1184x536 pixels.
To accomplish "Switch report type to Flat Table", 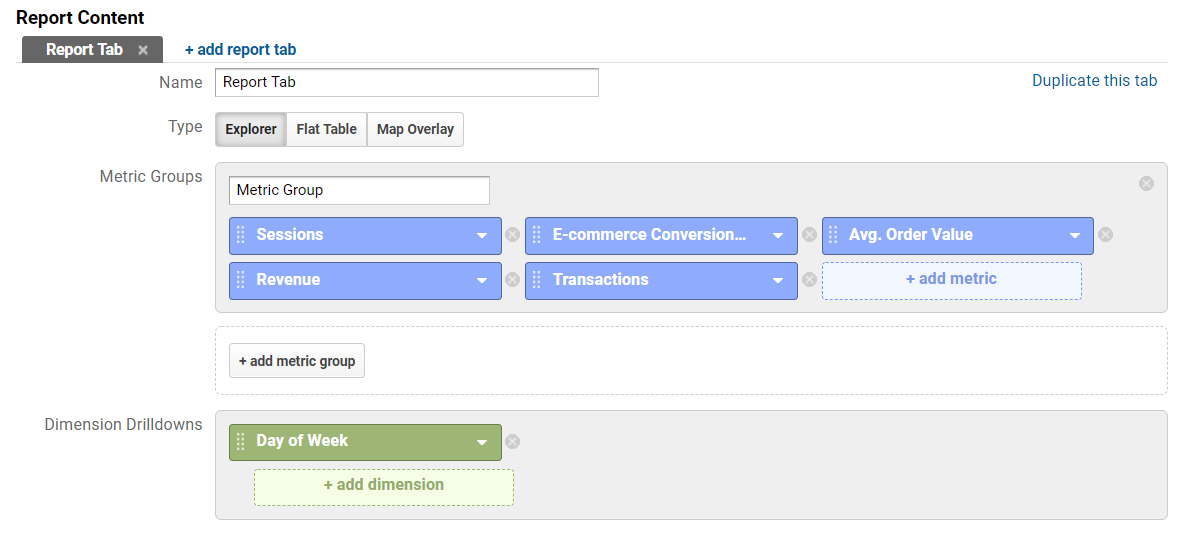I will click(326, 129).
